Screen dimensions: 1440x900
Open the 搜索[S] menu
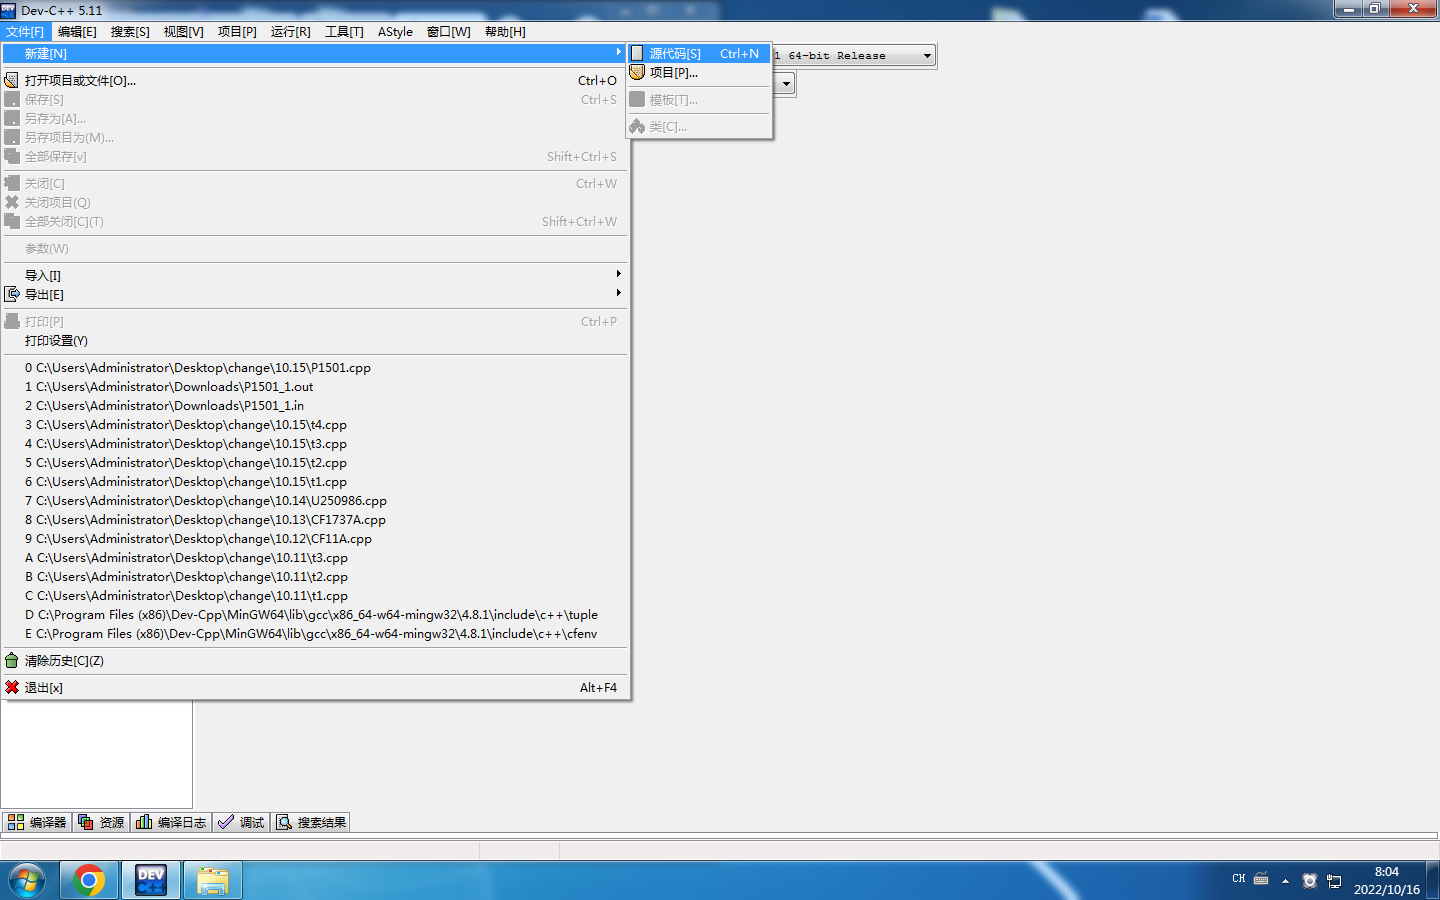[x=130, y=32]
